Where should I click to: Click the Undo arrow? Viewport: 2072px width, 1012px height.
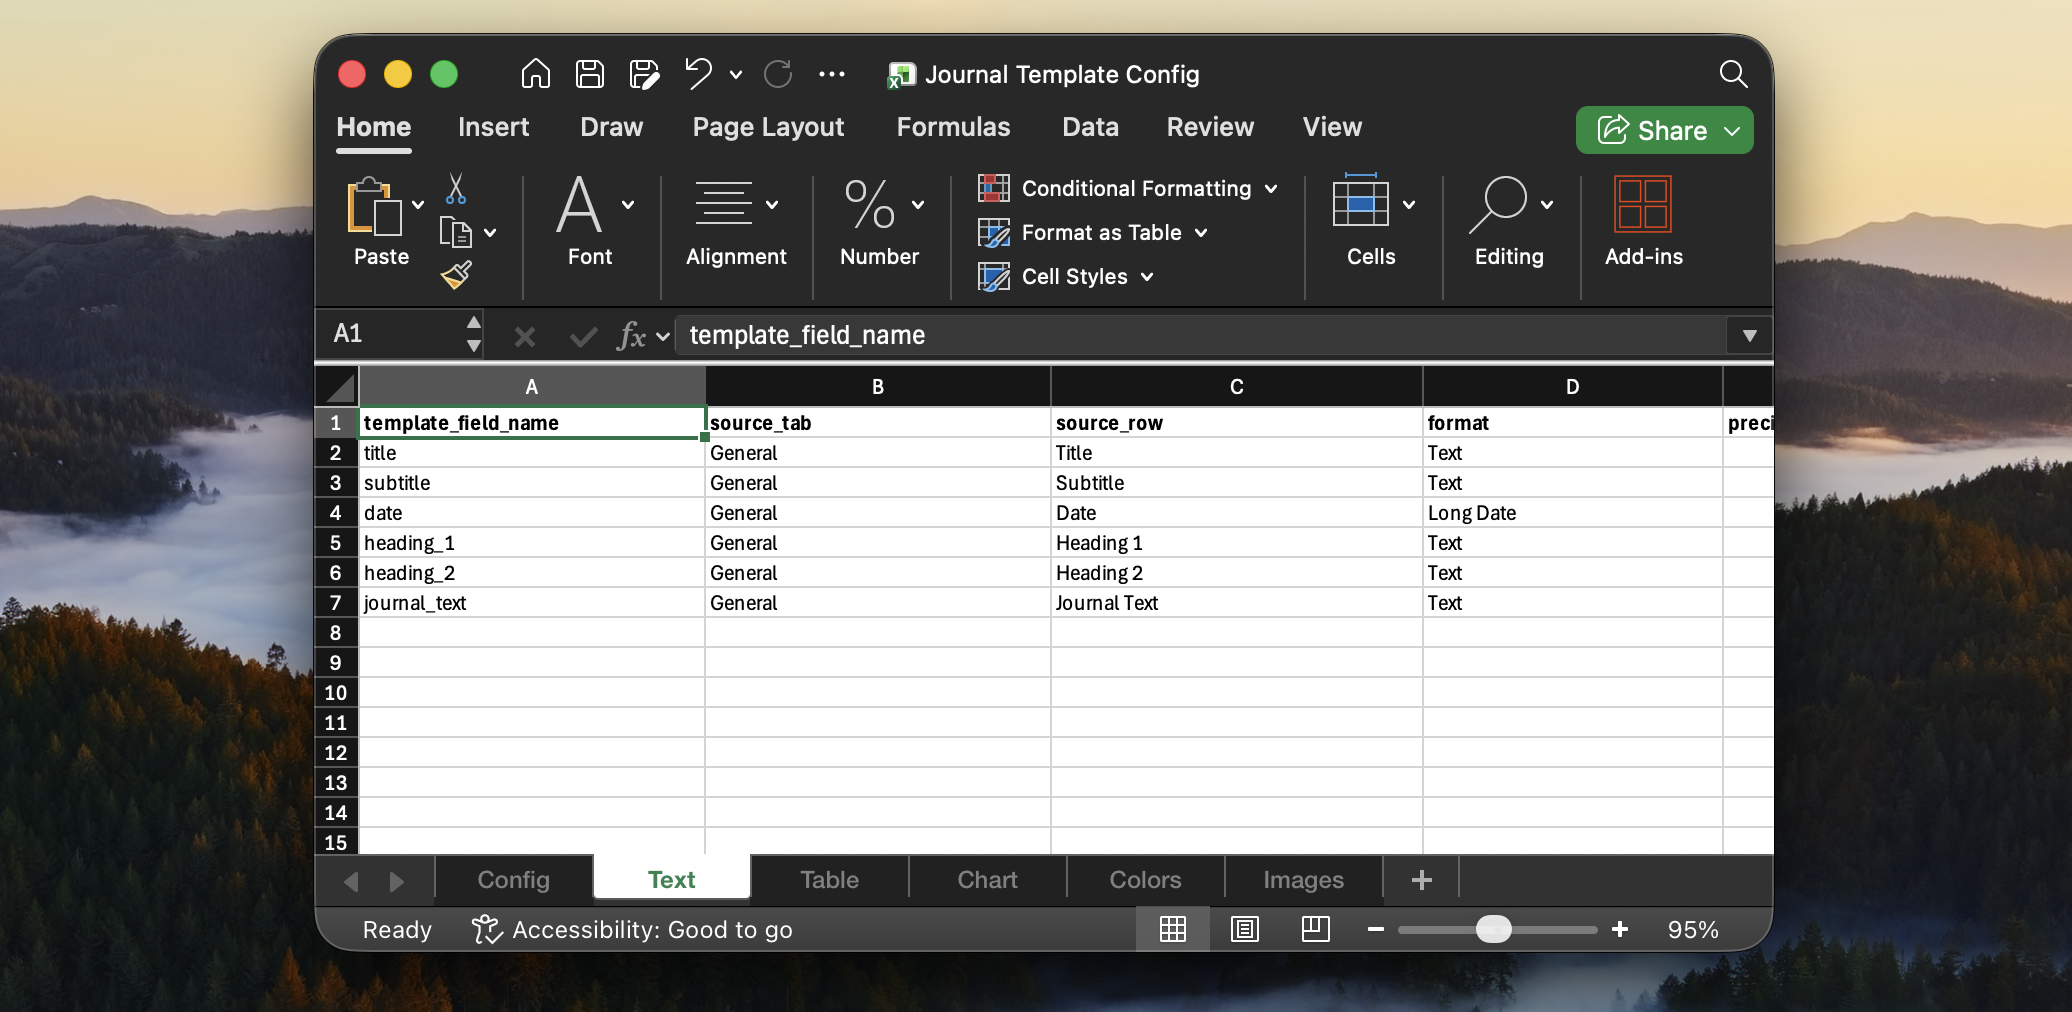(x=698, y=74)
